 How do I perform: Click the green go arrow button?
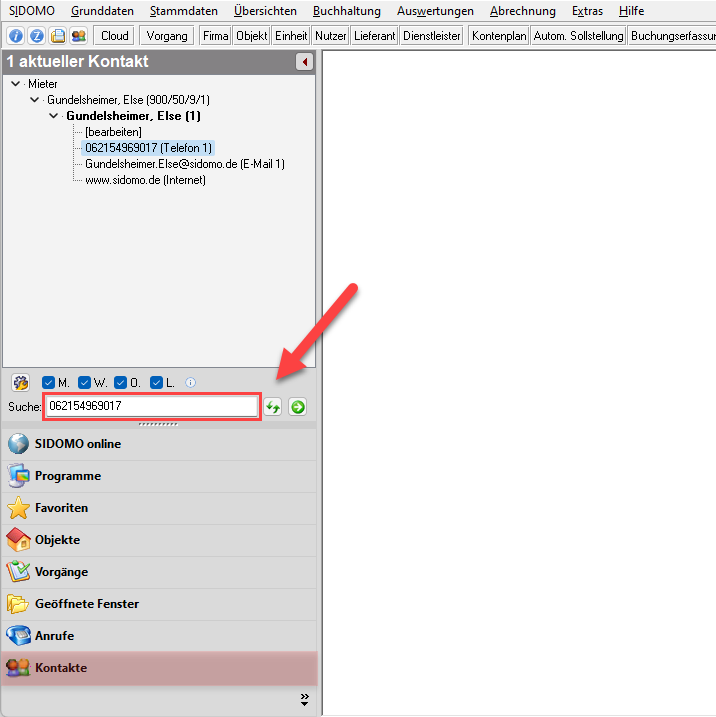[x=298, y=407]
